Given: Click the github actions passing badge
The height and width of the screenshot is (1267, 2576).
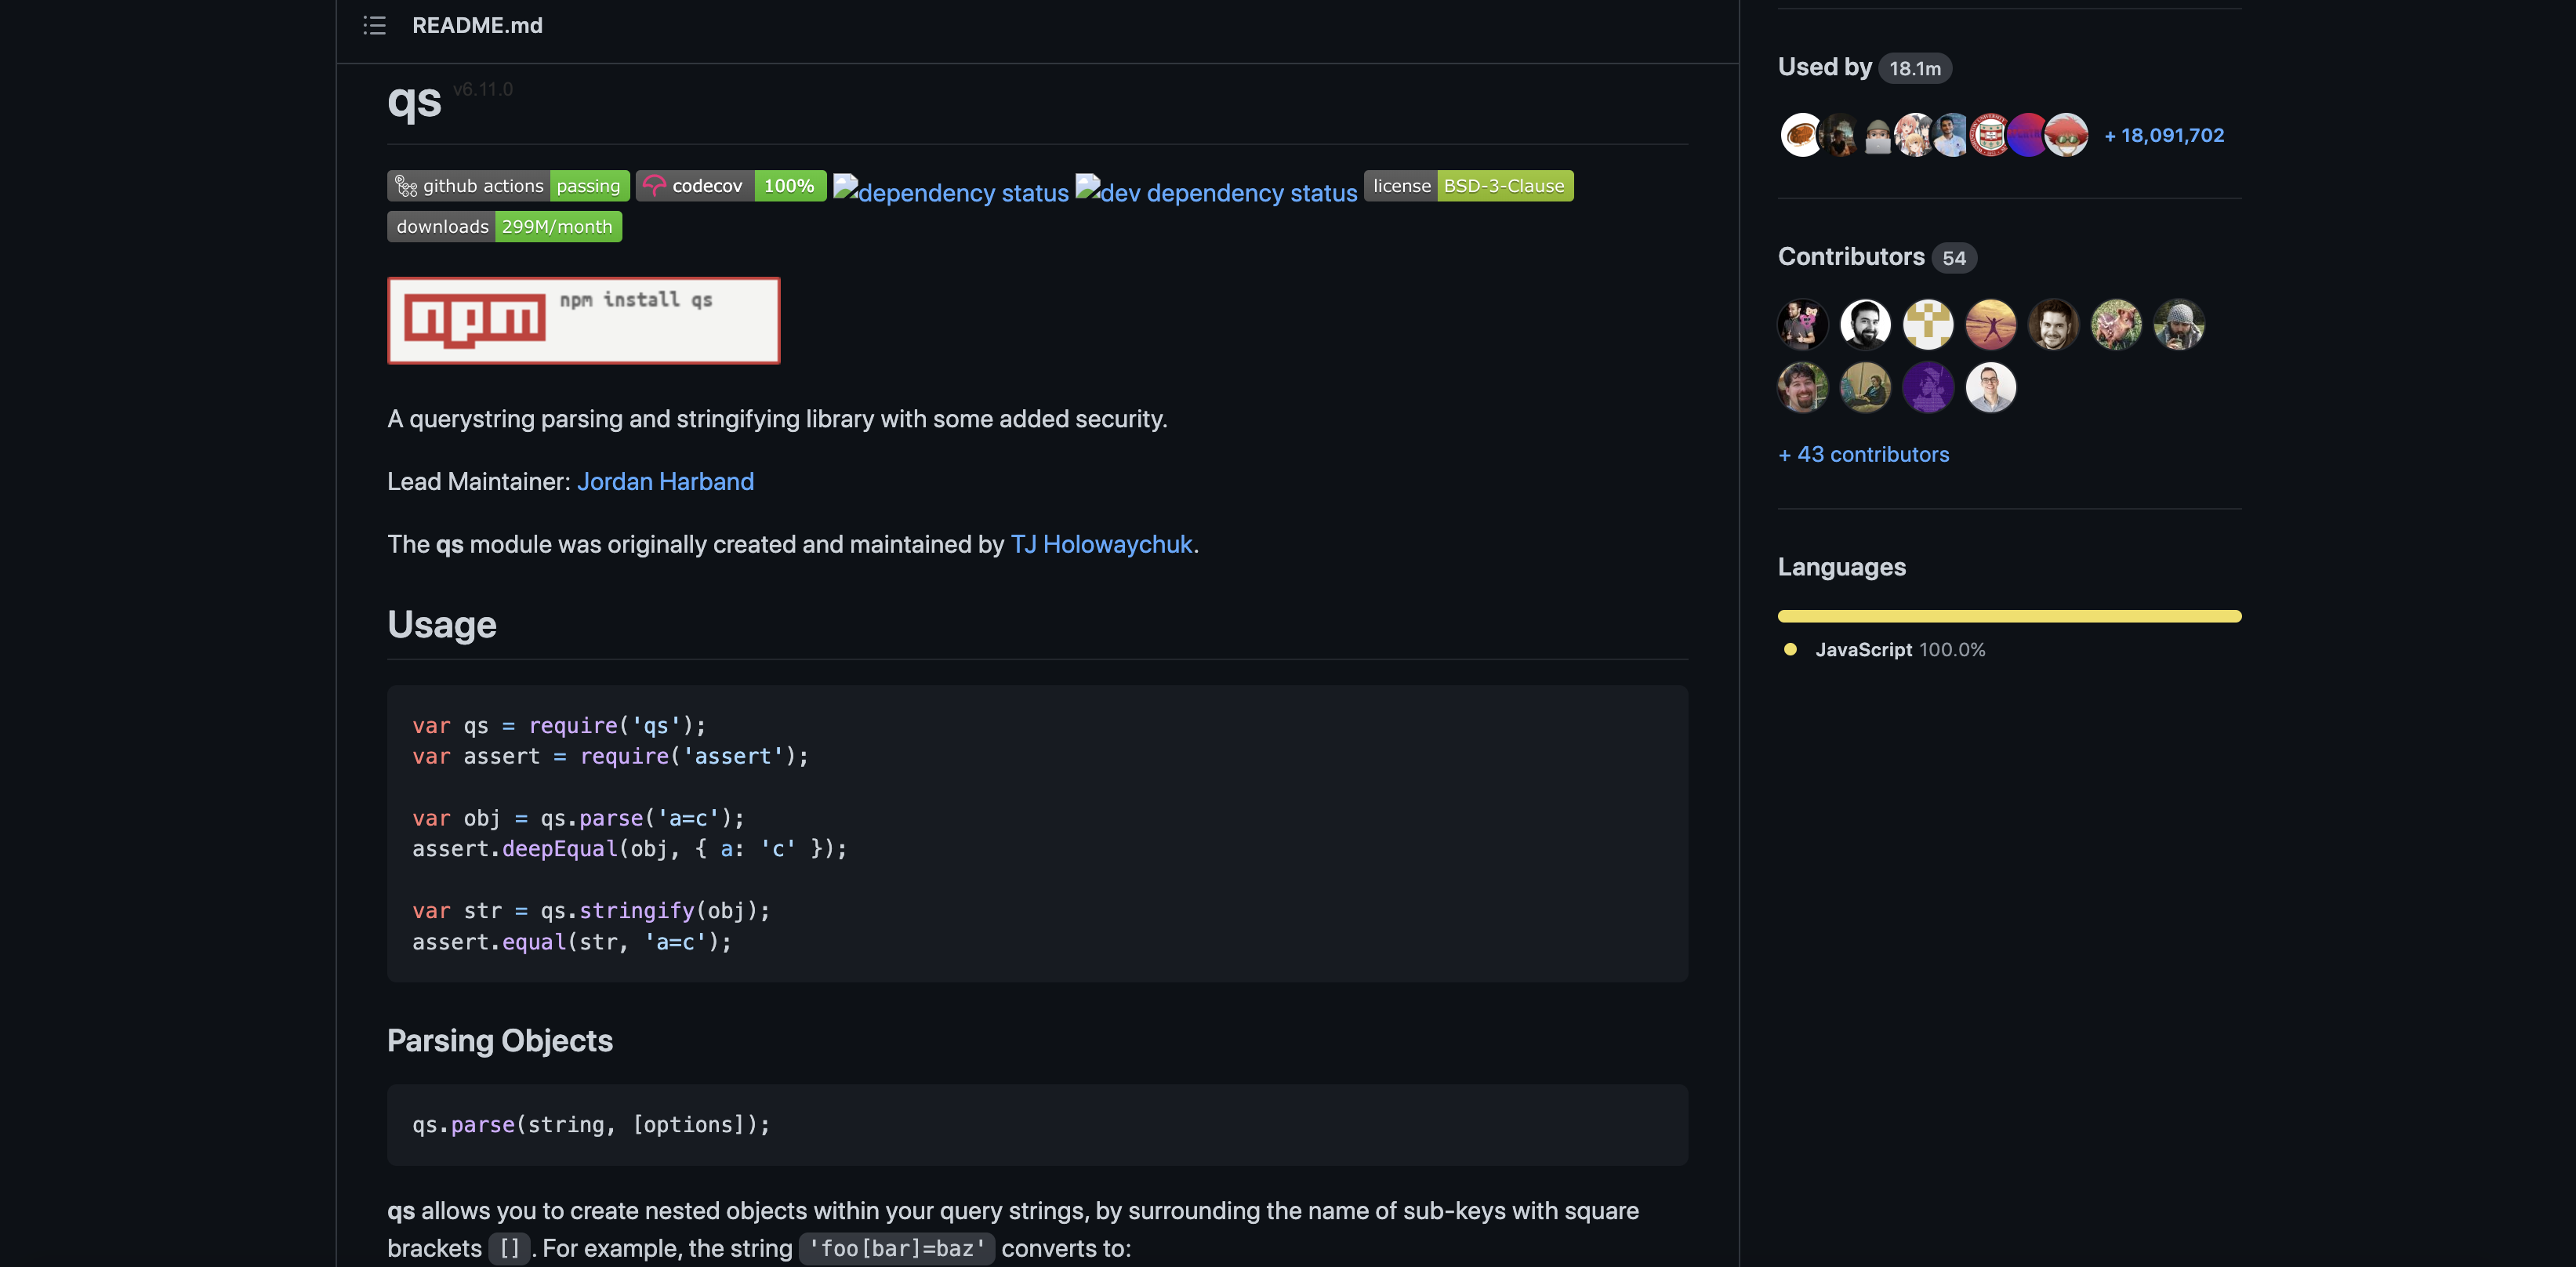Looking at the screenshot, I should (x=507, y=185).
